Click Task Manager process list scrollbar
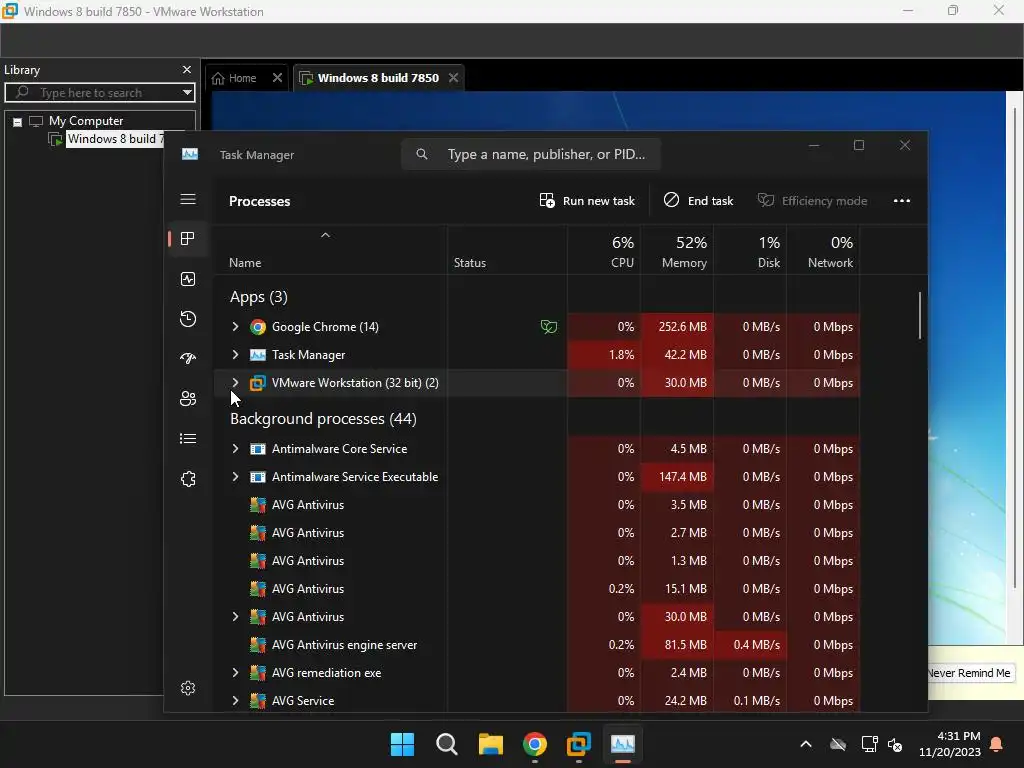Screen dimensions: 1024x768 point(920,315)
